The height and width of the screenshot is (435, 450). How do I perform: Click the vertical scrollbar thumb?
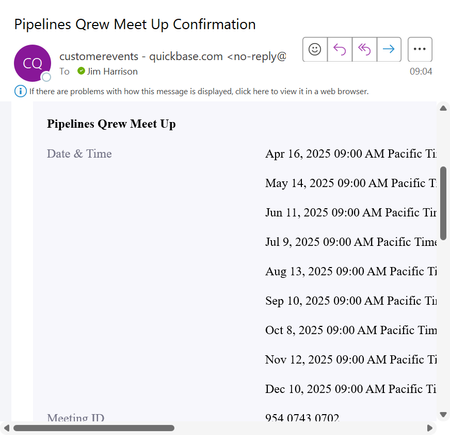pos(443,203)
